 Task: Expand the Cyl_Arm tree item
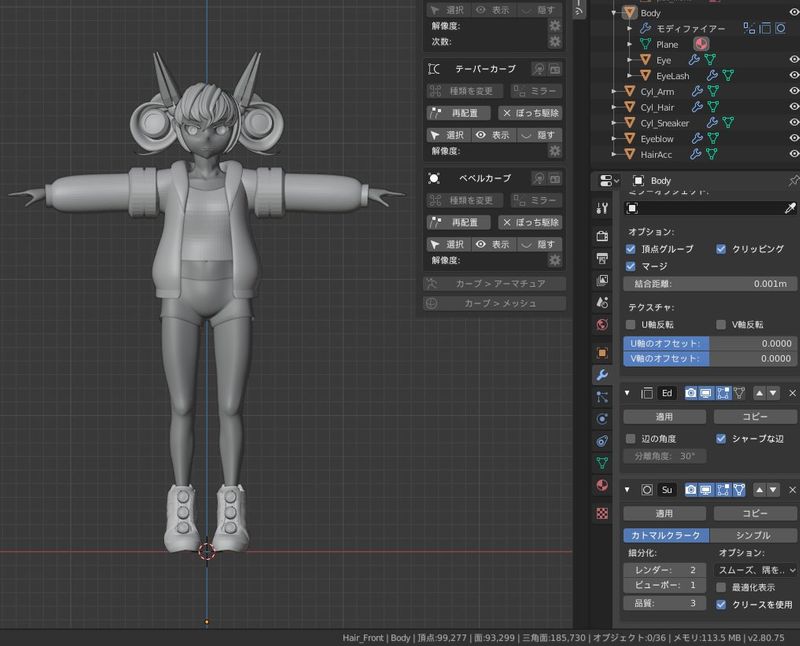[x=615, y=92]
